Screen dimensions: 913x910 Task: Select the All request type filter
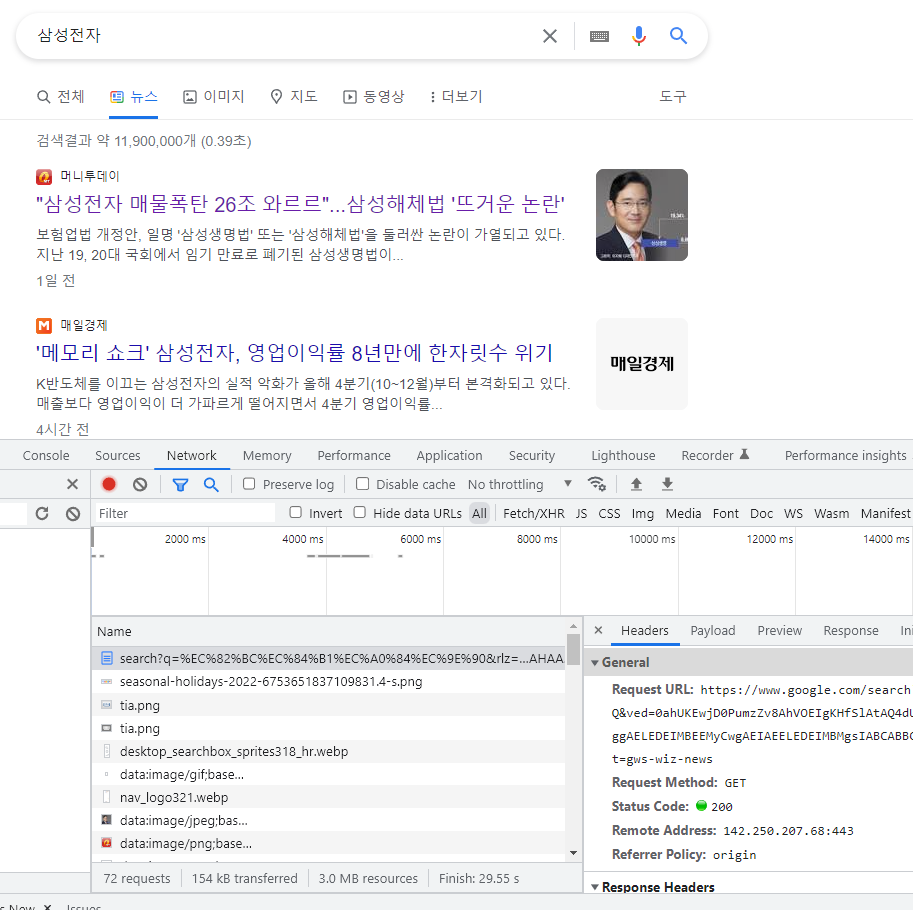pos(479,514)
